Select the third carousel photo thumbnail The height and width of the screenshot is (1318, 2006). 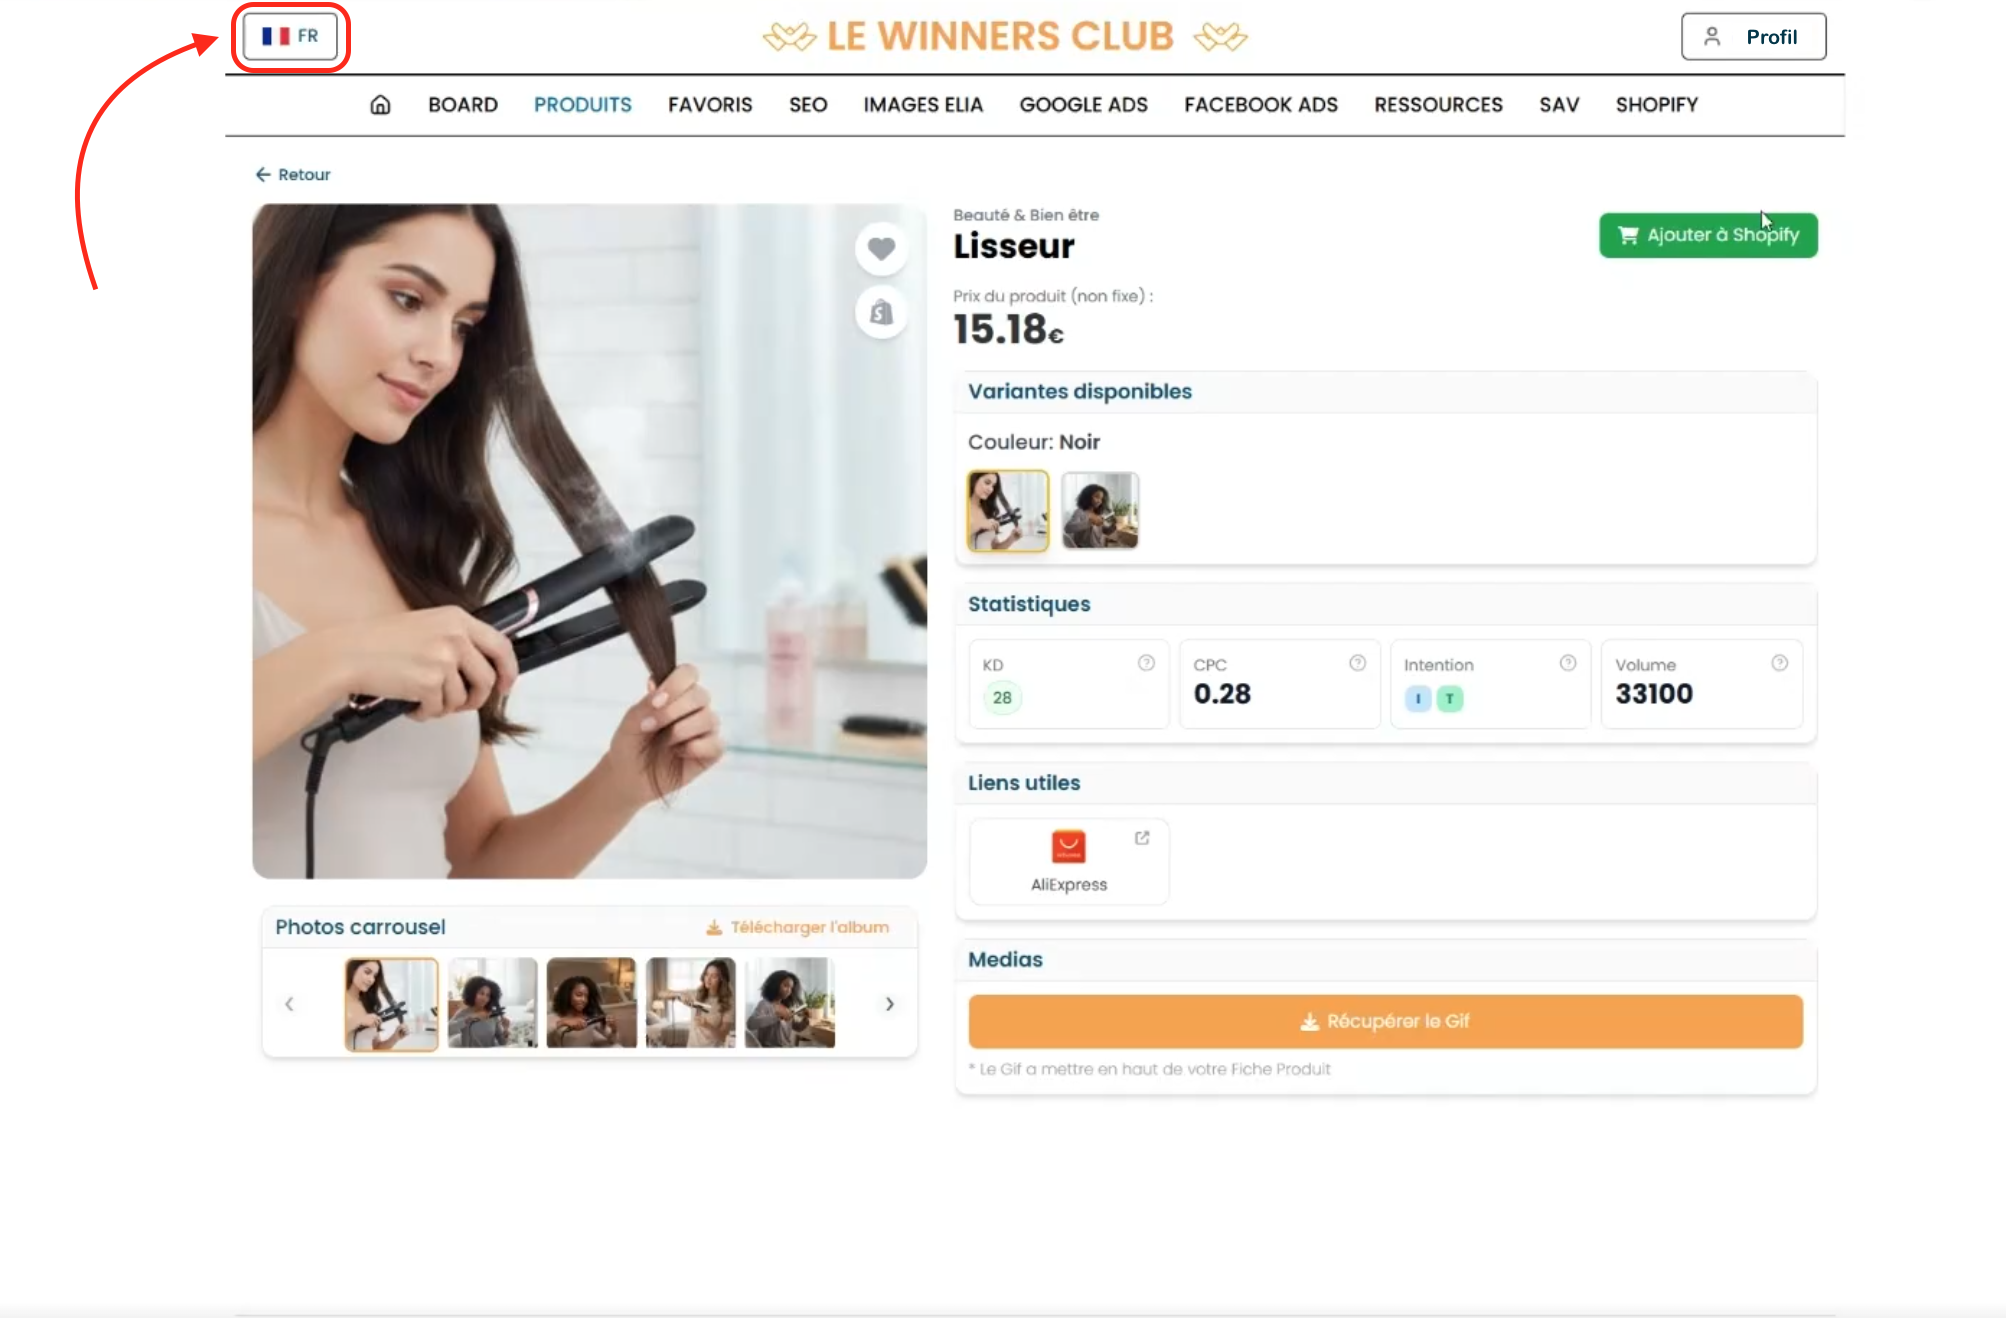[x=591, y=1003]
